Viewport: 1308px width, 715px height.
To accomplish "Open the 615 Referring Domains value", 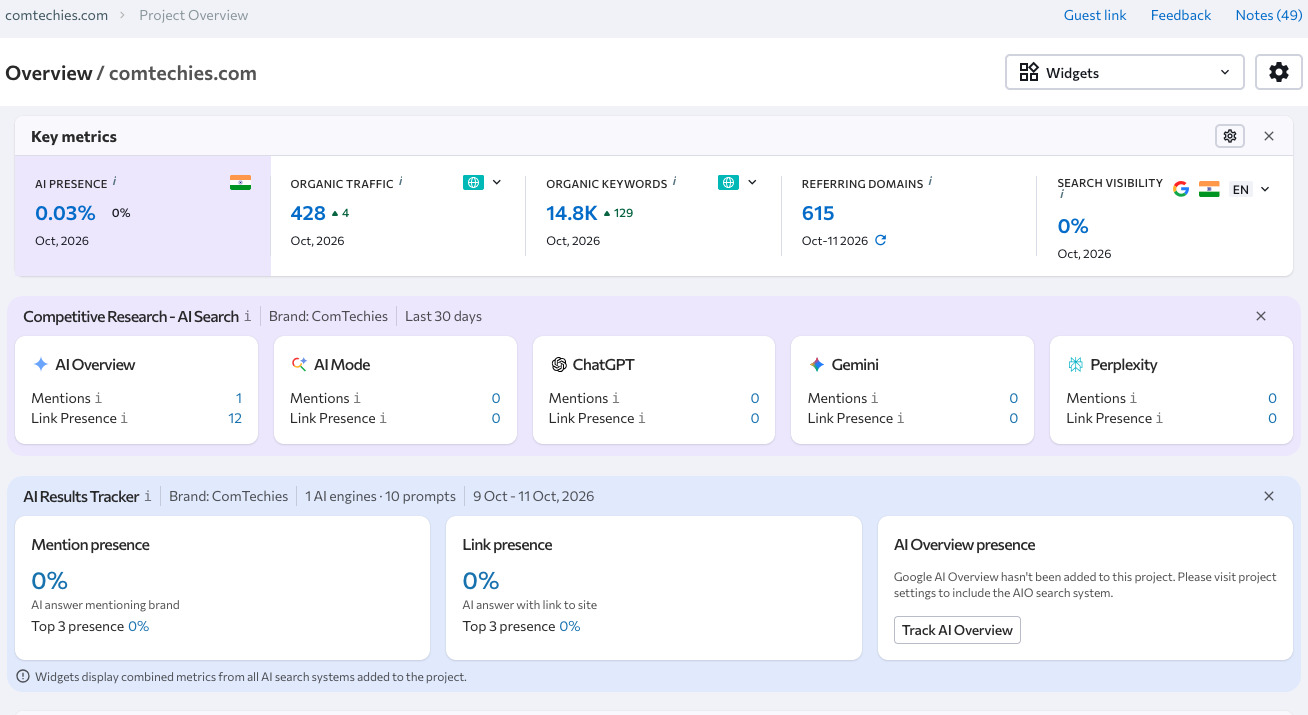I will (x=818, y=213).
